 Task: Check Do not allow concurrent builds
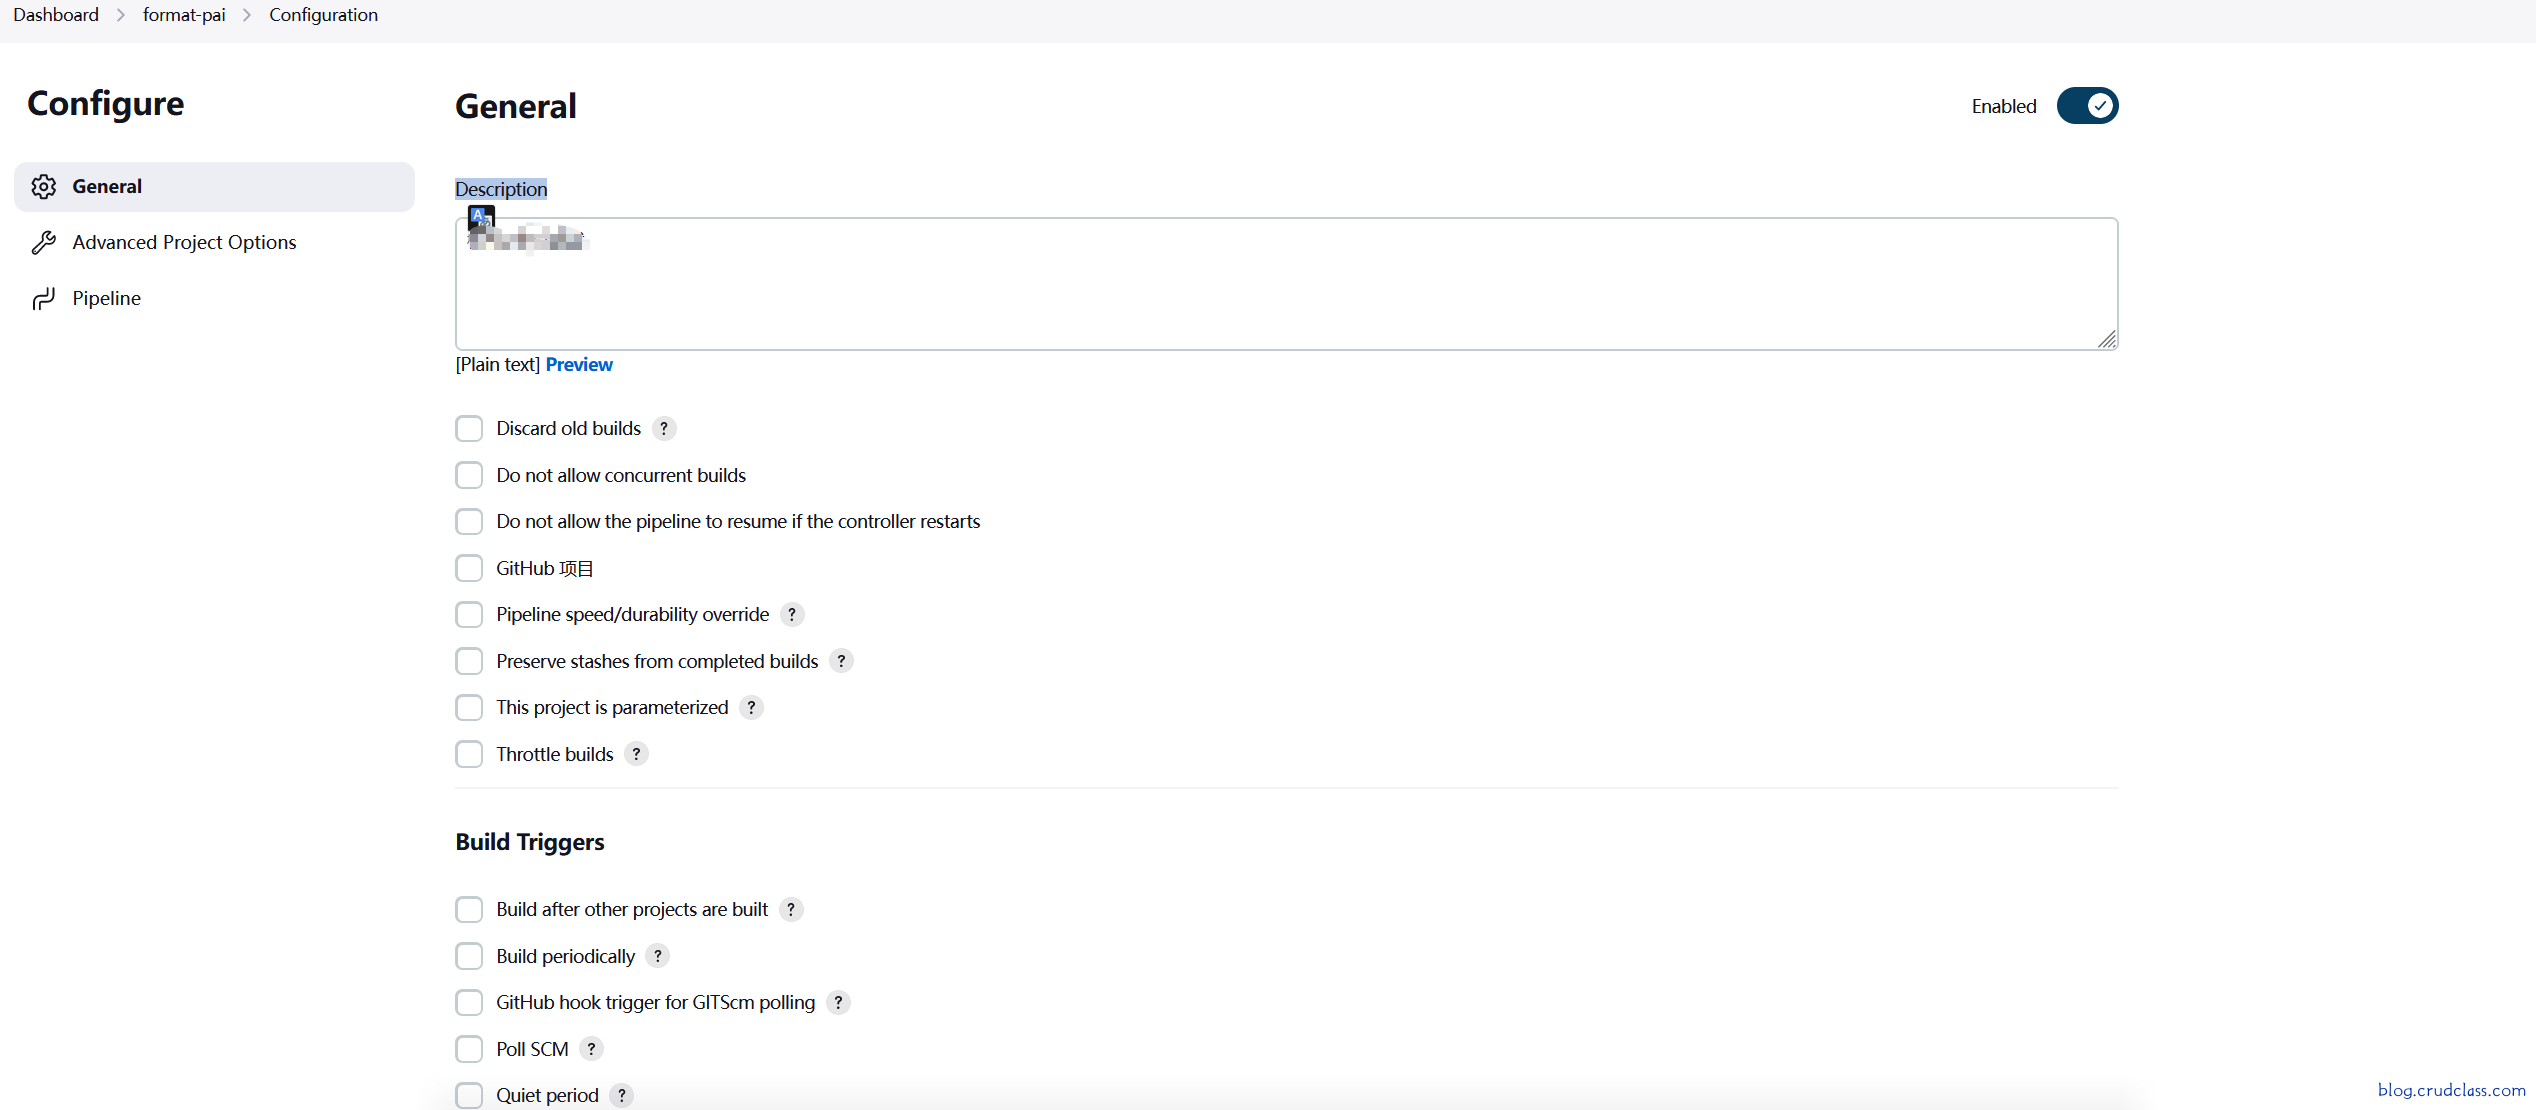[x=469, y=476]
